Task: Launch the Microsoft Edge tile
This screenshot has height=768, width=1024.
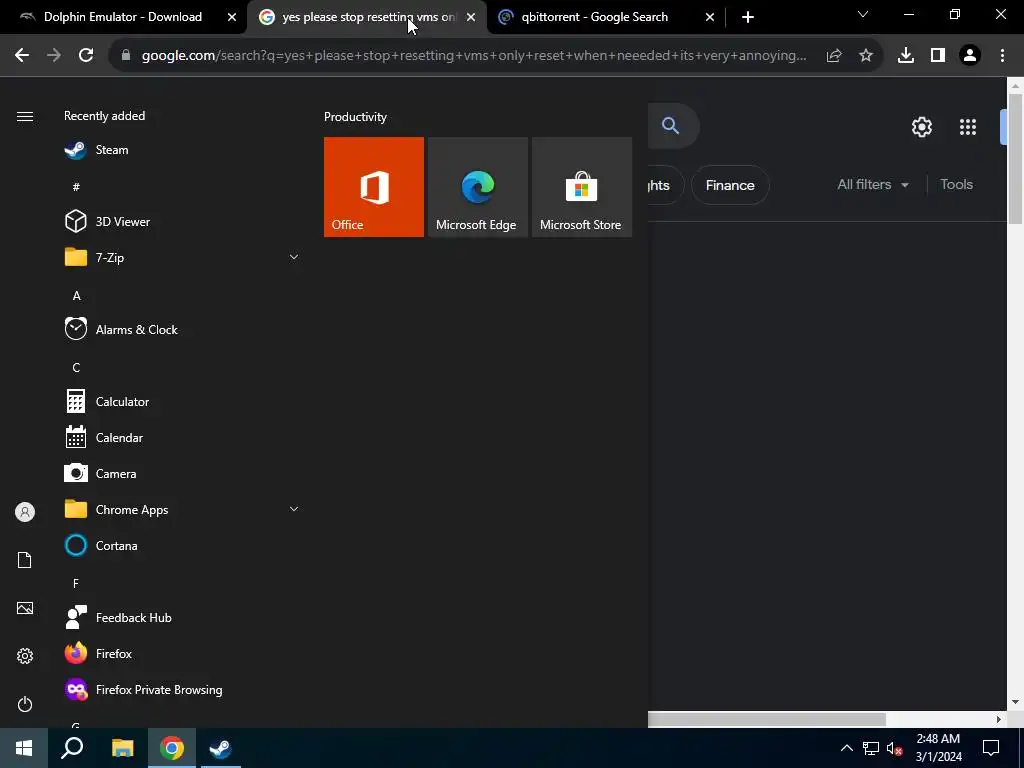Action: [x=477, y=187]
